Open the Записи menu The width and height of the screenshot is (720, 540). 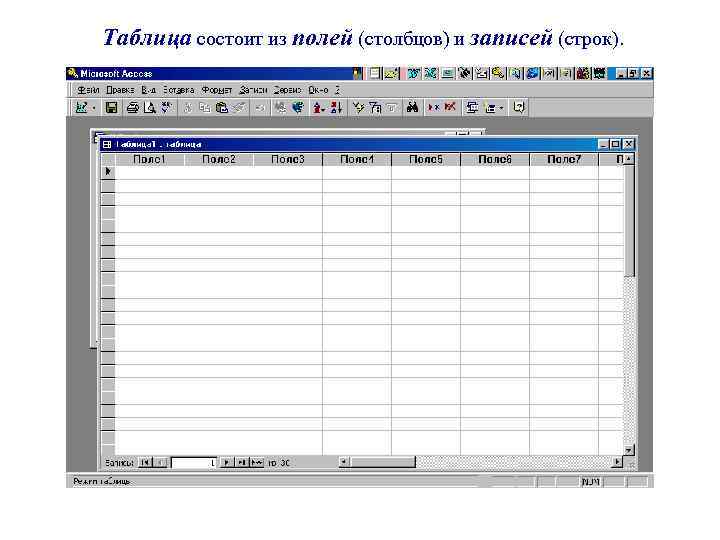click(253, 90)
